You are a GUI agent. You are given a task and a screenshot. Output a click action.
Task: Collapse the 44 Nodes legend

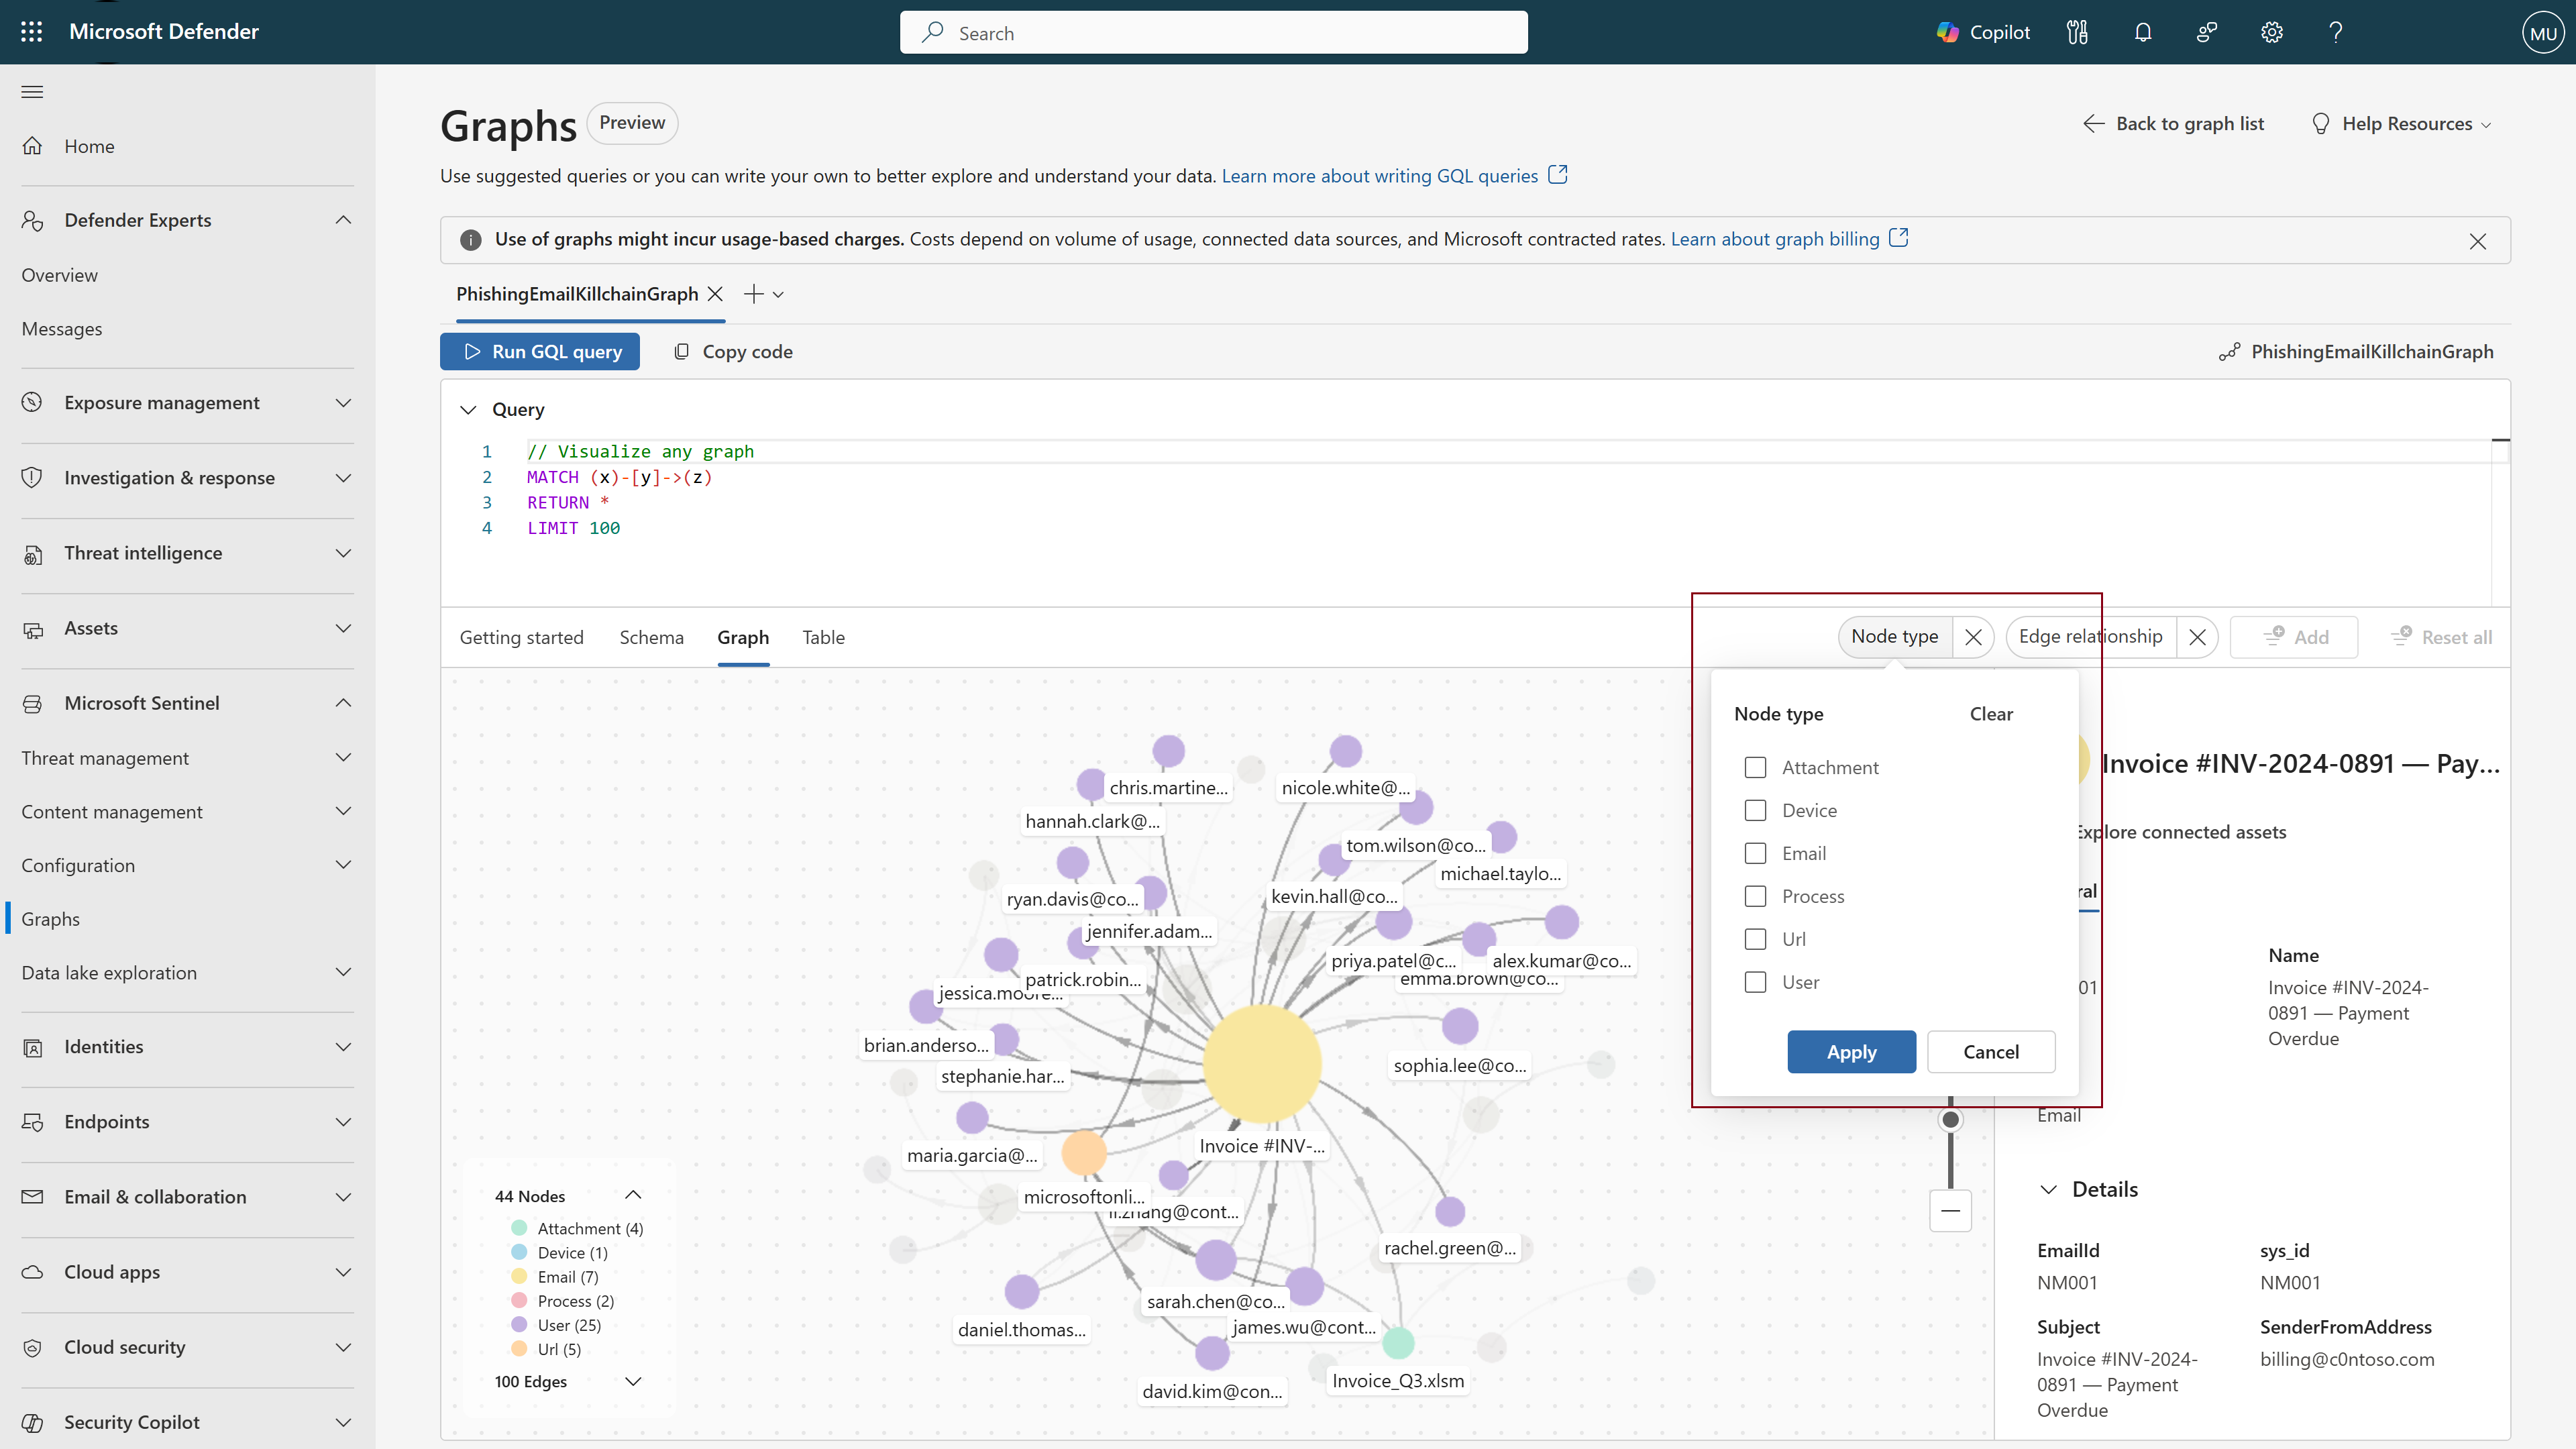click(633, 1195)
